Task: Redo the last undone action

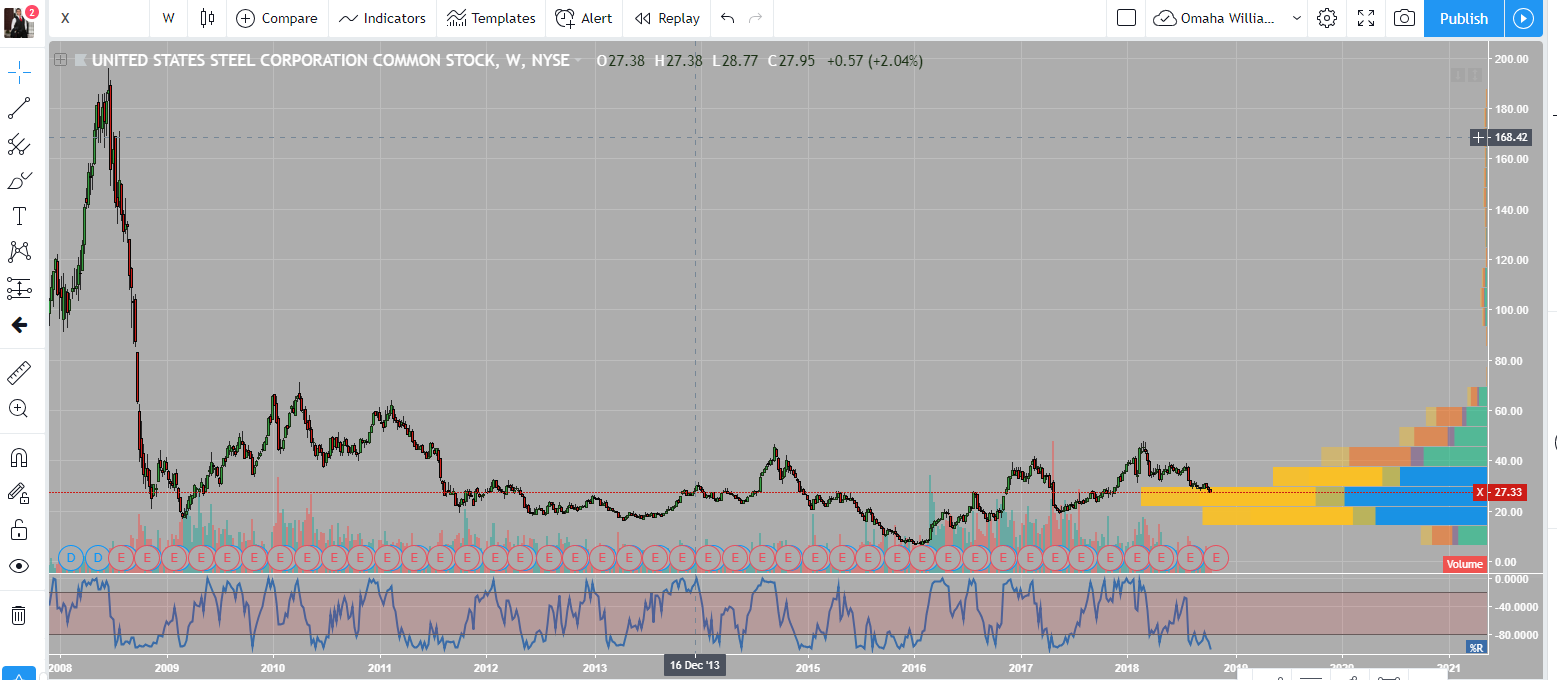Action: [756, 18]
